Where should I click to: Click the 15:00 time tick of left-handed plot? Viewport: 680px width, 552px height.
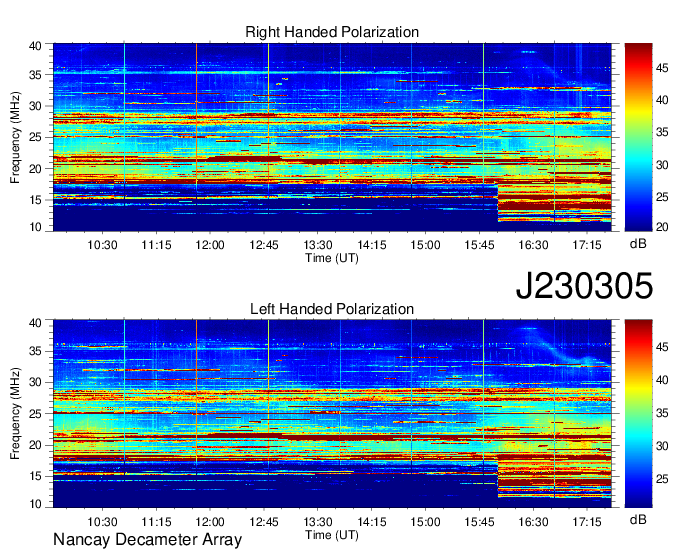425,522
